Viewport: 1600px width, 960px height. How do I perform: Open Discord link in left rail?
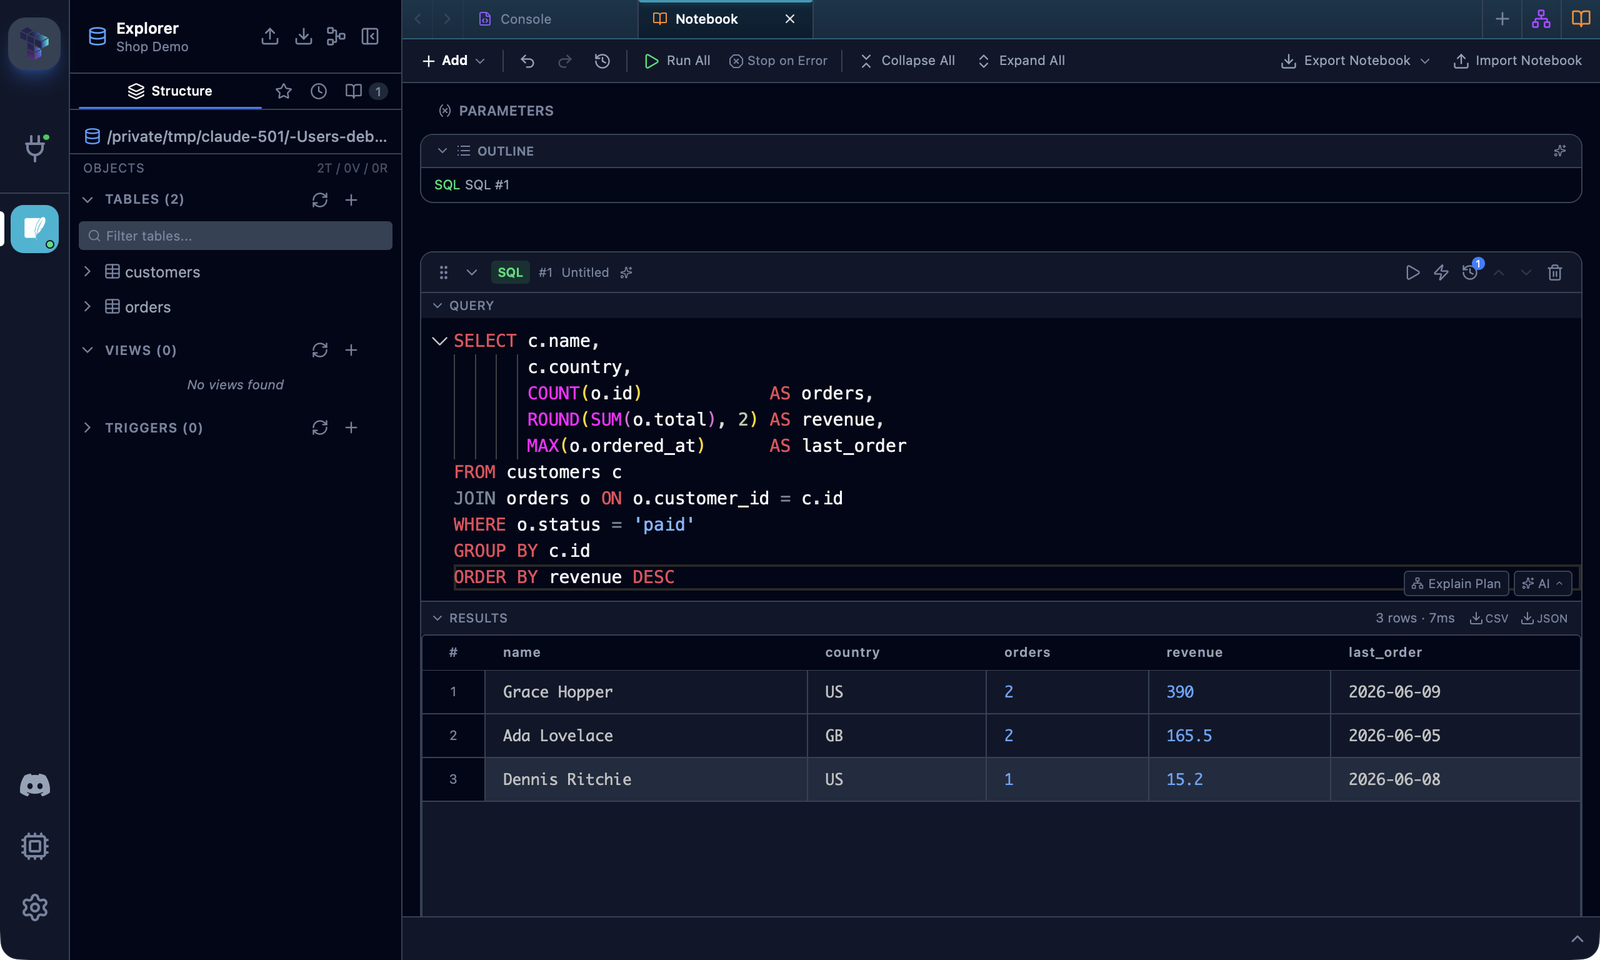35,785
